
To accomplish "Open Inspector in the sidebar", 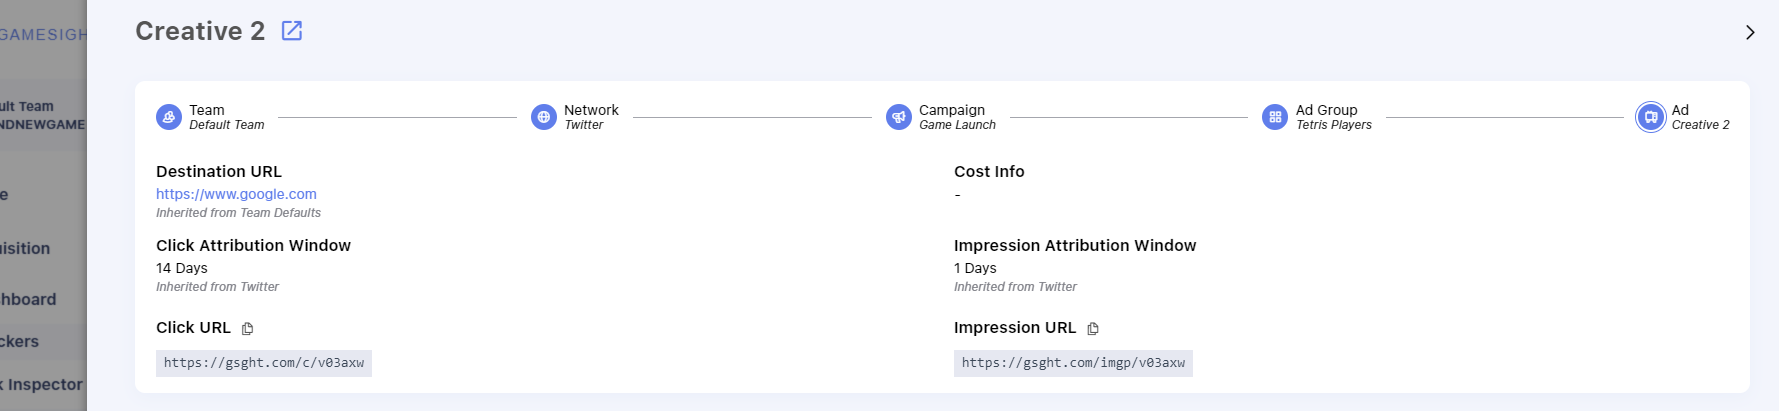I will 42,384.
